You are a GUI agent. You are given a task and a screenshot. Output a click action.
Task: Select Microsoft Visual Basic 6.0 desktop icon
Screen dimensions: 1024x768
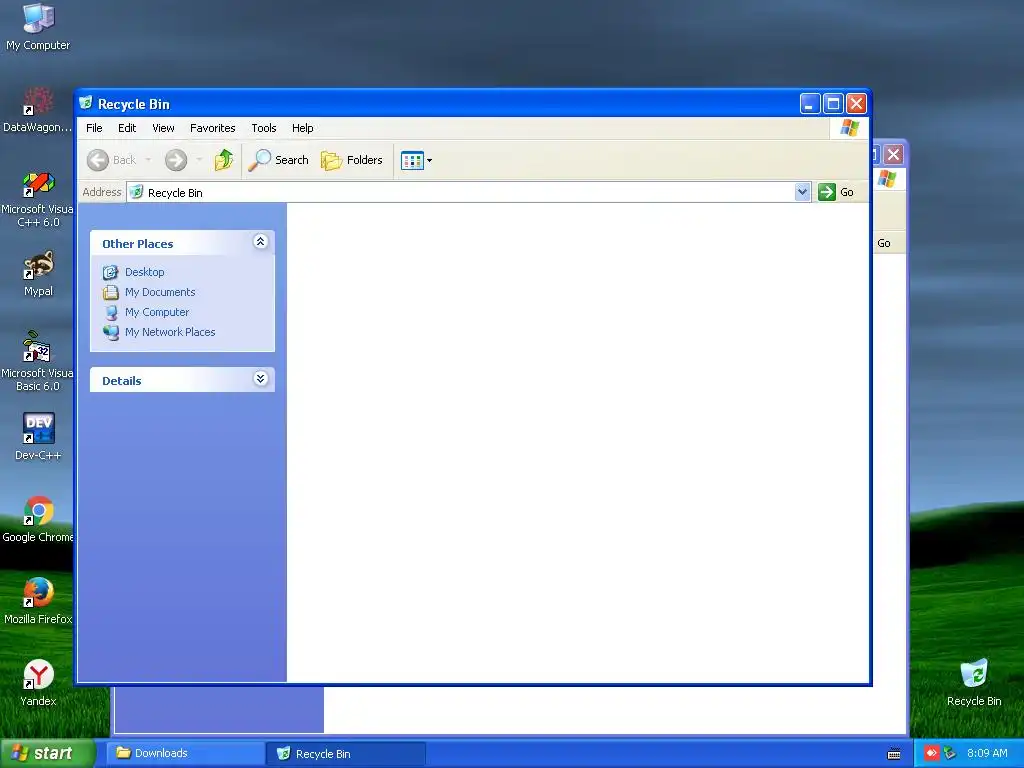pos(38,362)
